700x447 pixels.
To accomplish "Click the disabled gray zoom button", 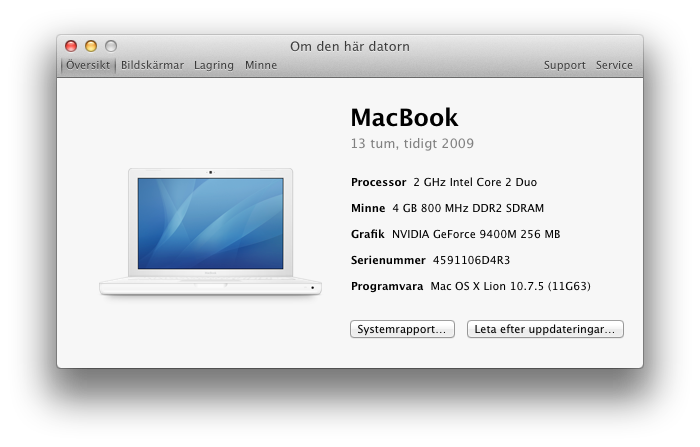I will point(111,46).
